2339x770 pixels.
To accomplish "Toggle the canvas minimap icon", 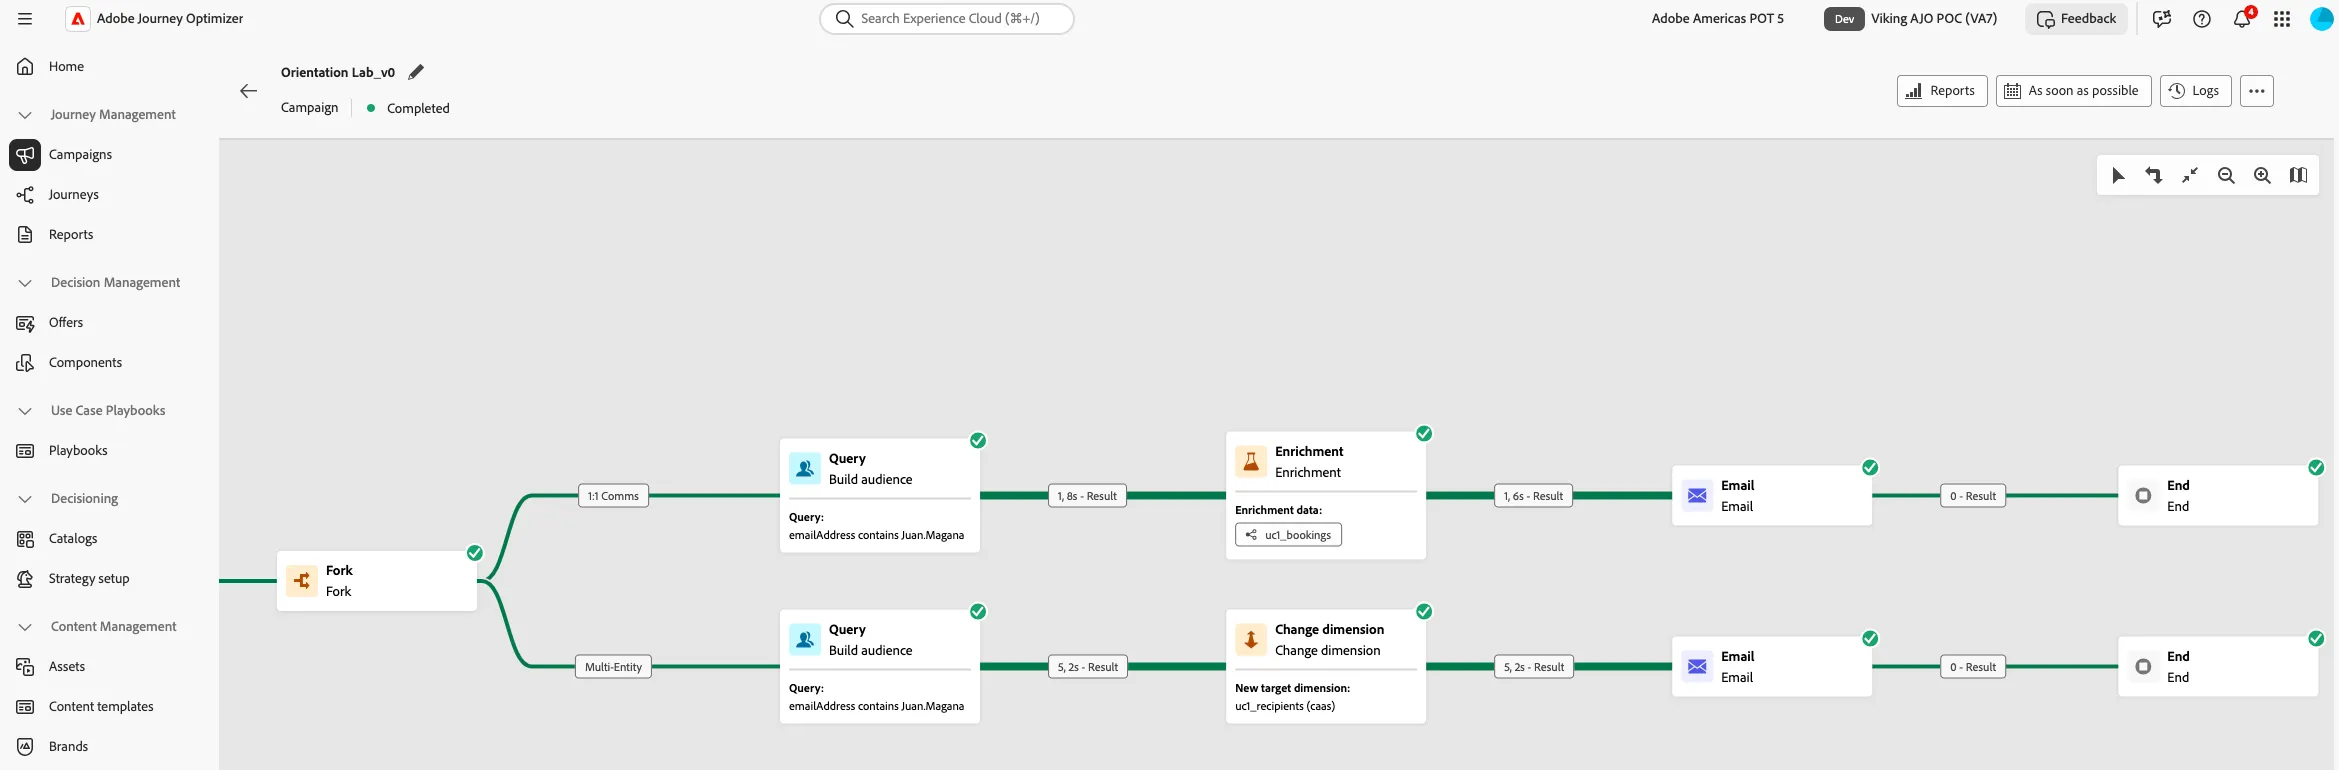I will [2299, 175].
